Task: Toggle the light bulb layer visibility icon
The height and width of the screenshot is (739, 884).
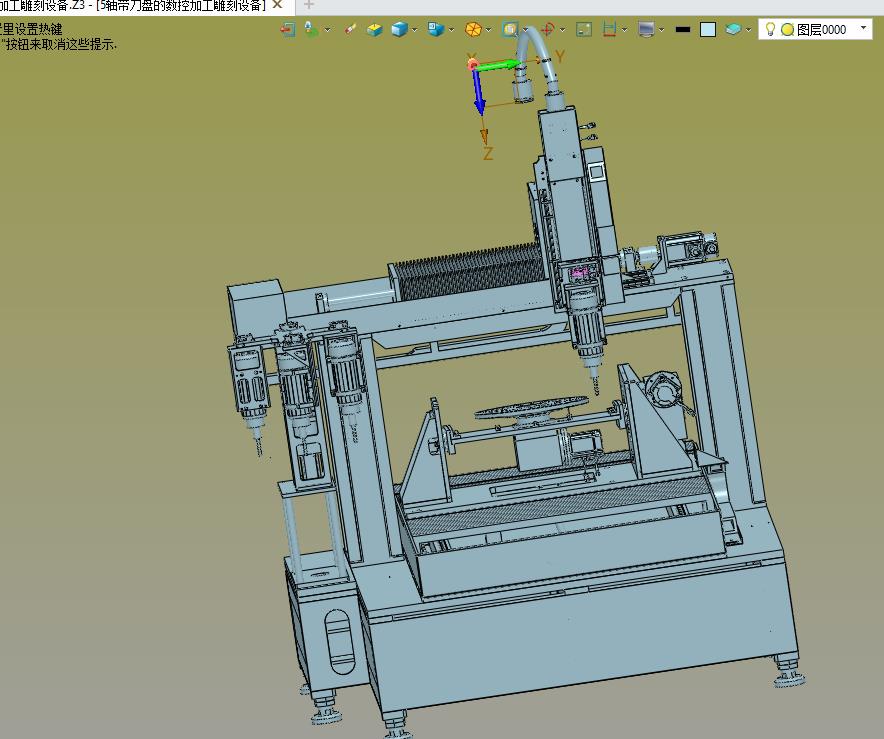Action: click(770, 29)
